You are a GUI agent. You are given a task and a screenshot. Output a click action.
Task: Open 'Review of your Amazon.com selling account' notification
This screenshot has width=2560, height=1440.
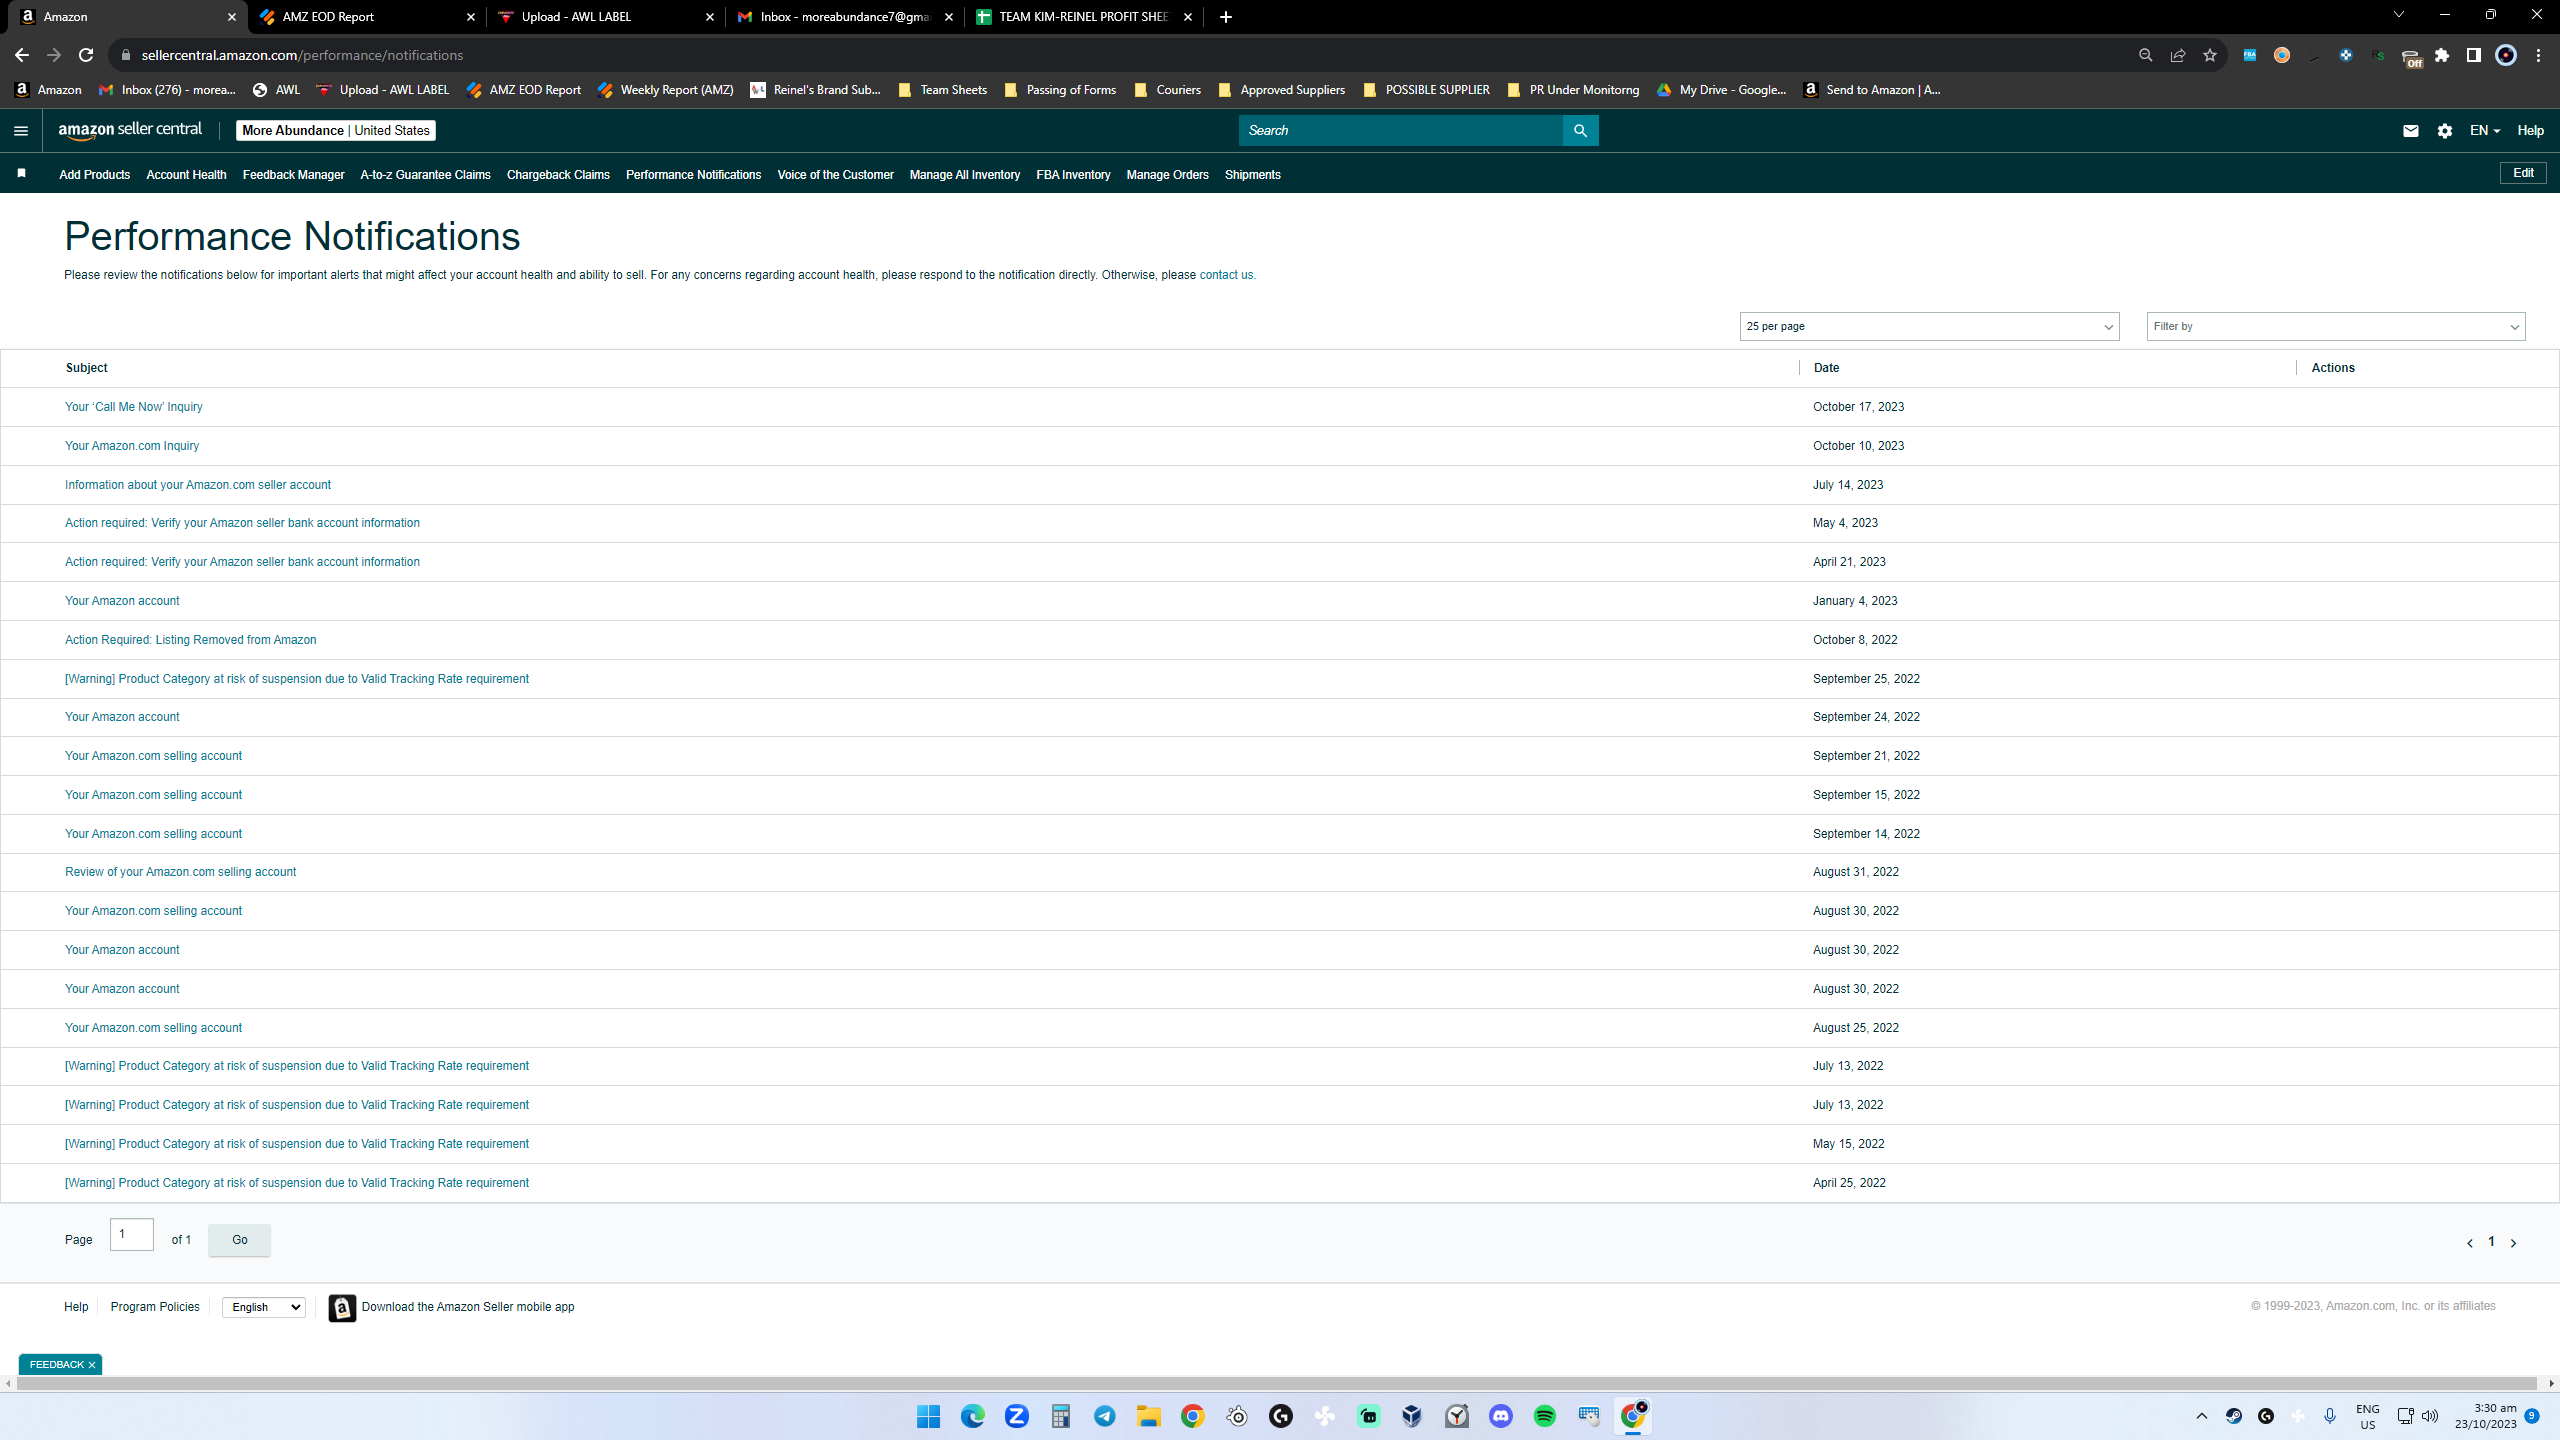click(180, 872)
